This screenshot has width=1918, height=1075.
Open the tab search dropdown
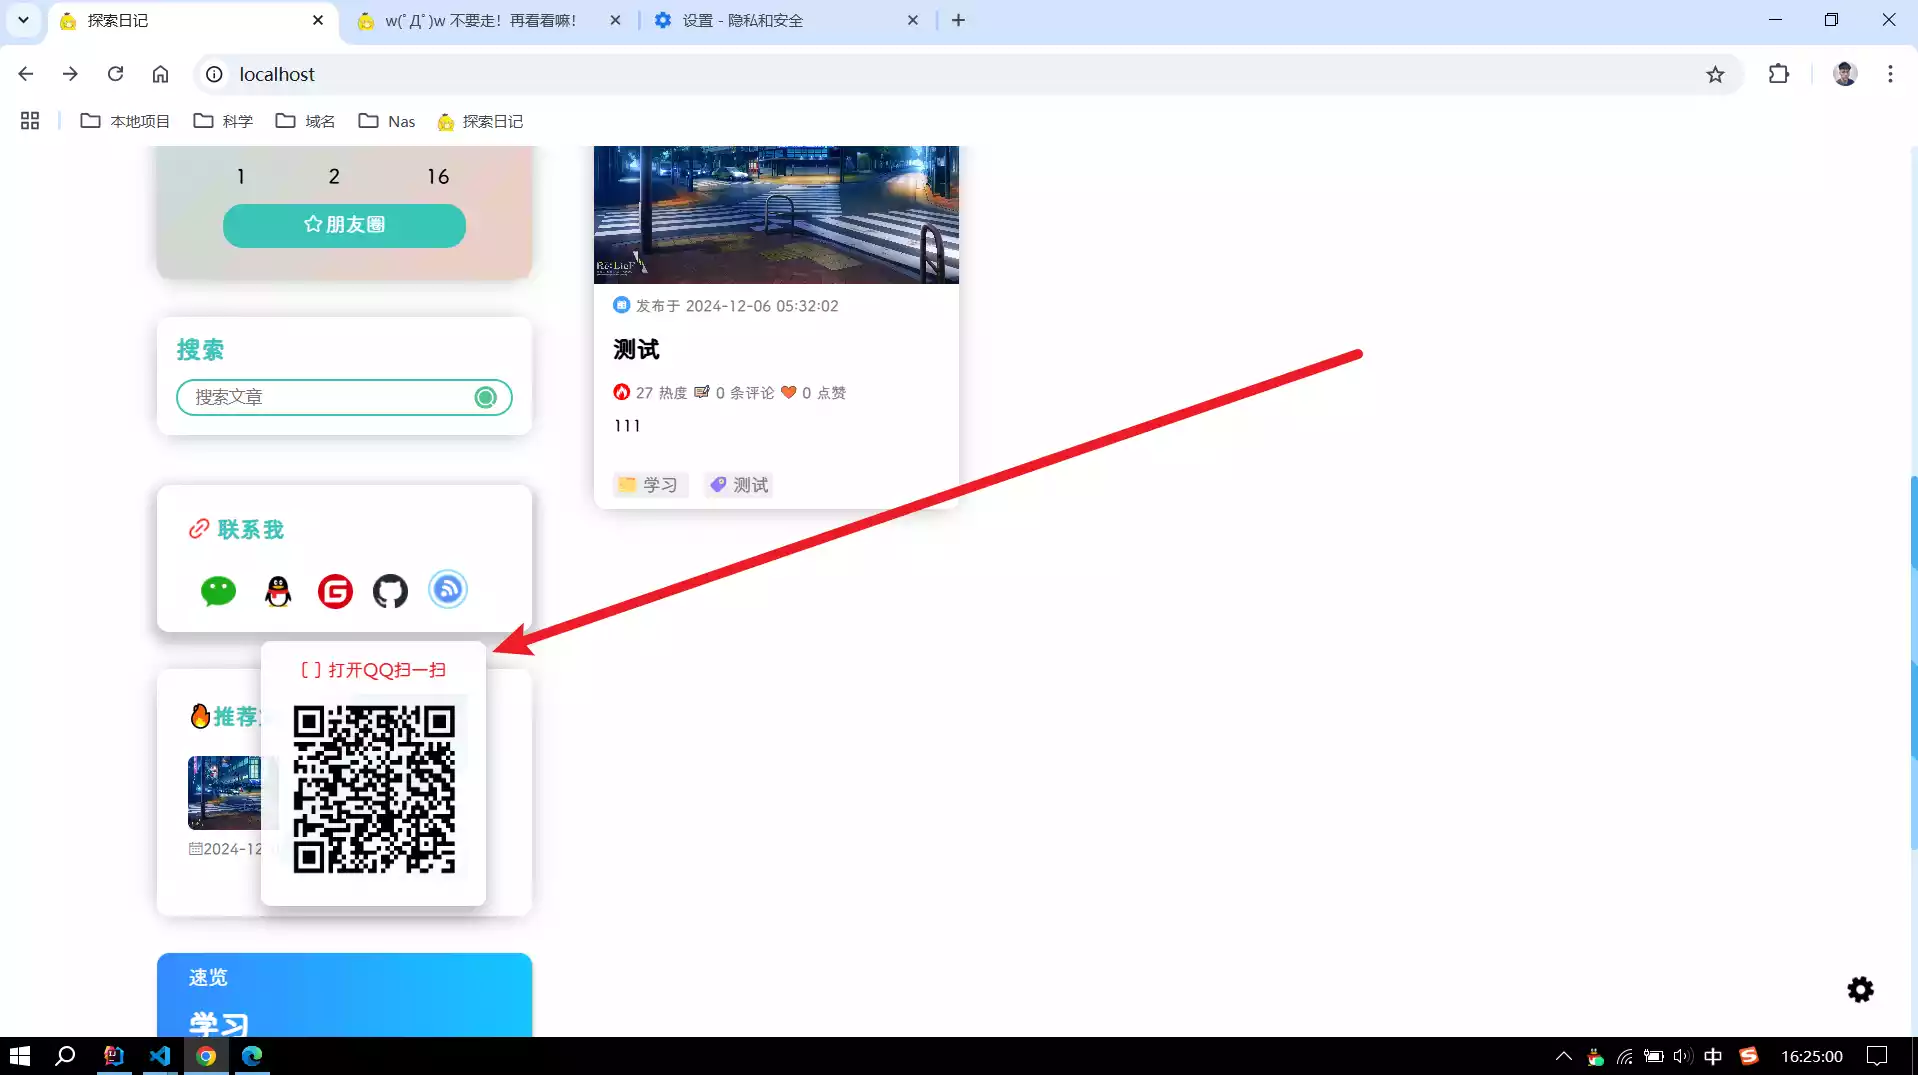click(x=23, y=20)
